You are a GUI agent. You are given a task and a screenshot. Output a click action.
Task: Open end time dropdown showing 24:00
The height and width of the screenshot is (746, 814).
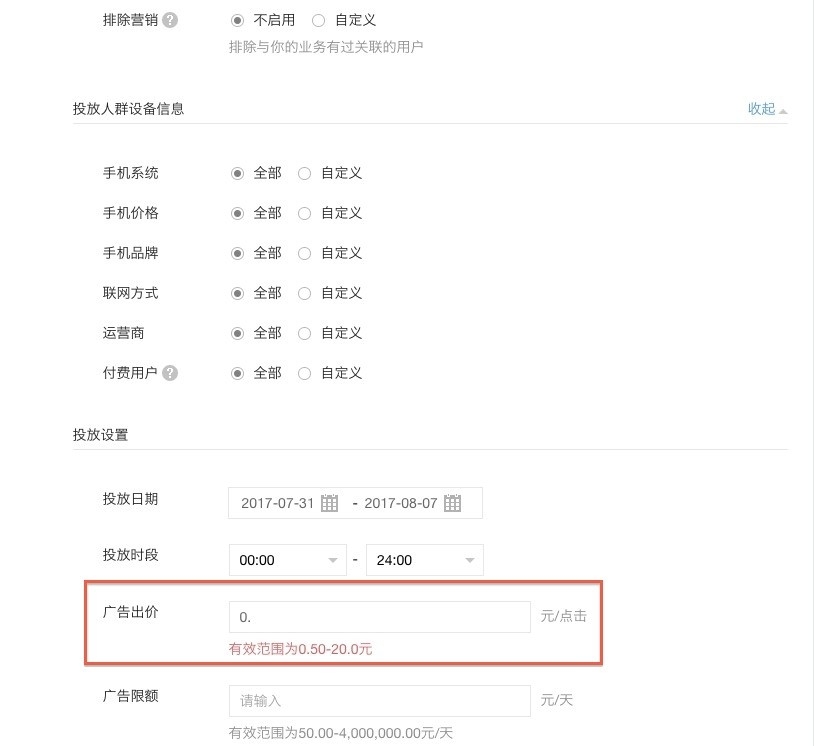425,560
